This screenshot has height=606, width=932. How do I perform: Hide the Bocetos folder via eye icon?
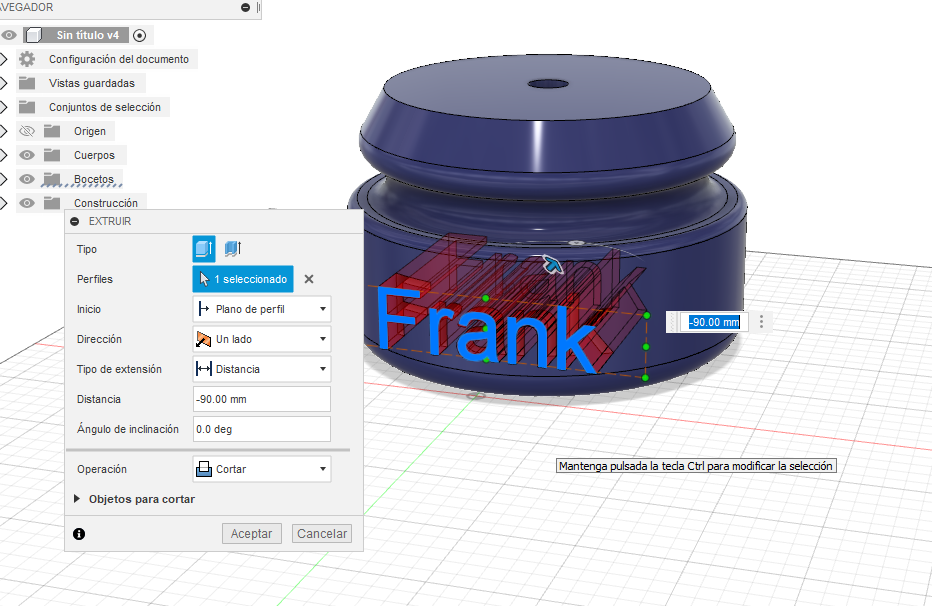pyautogui.click(x=27, y=179)
